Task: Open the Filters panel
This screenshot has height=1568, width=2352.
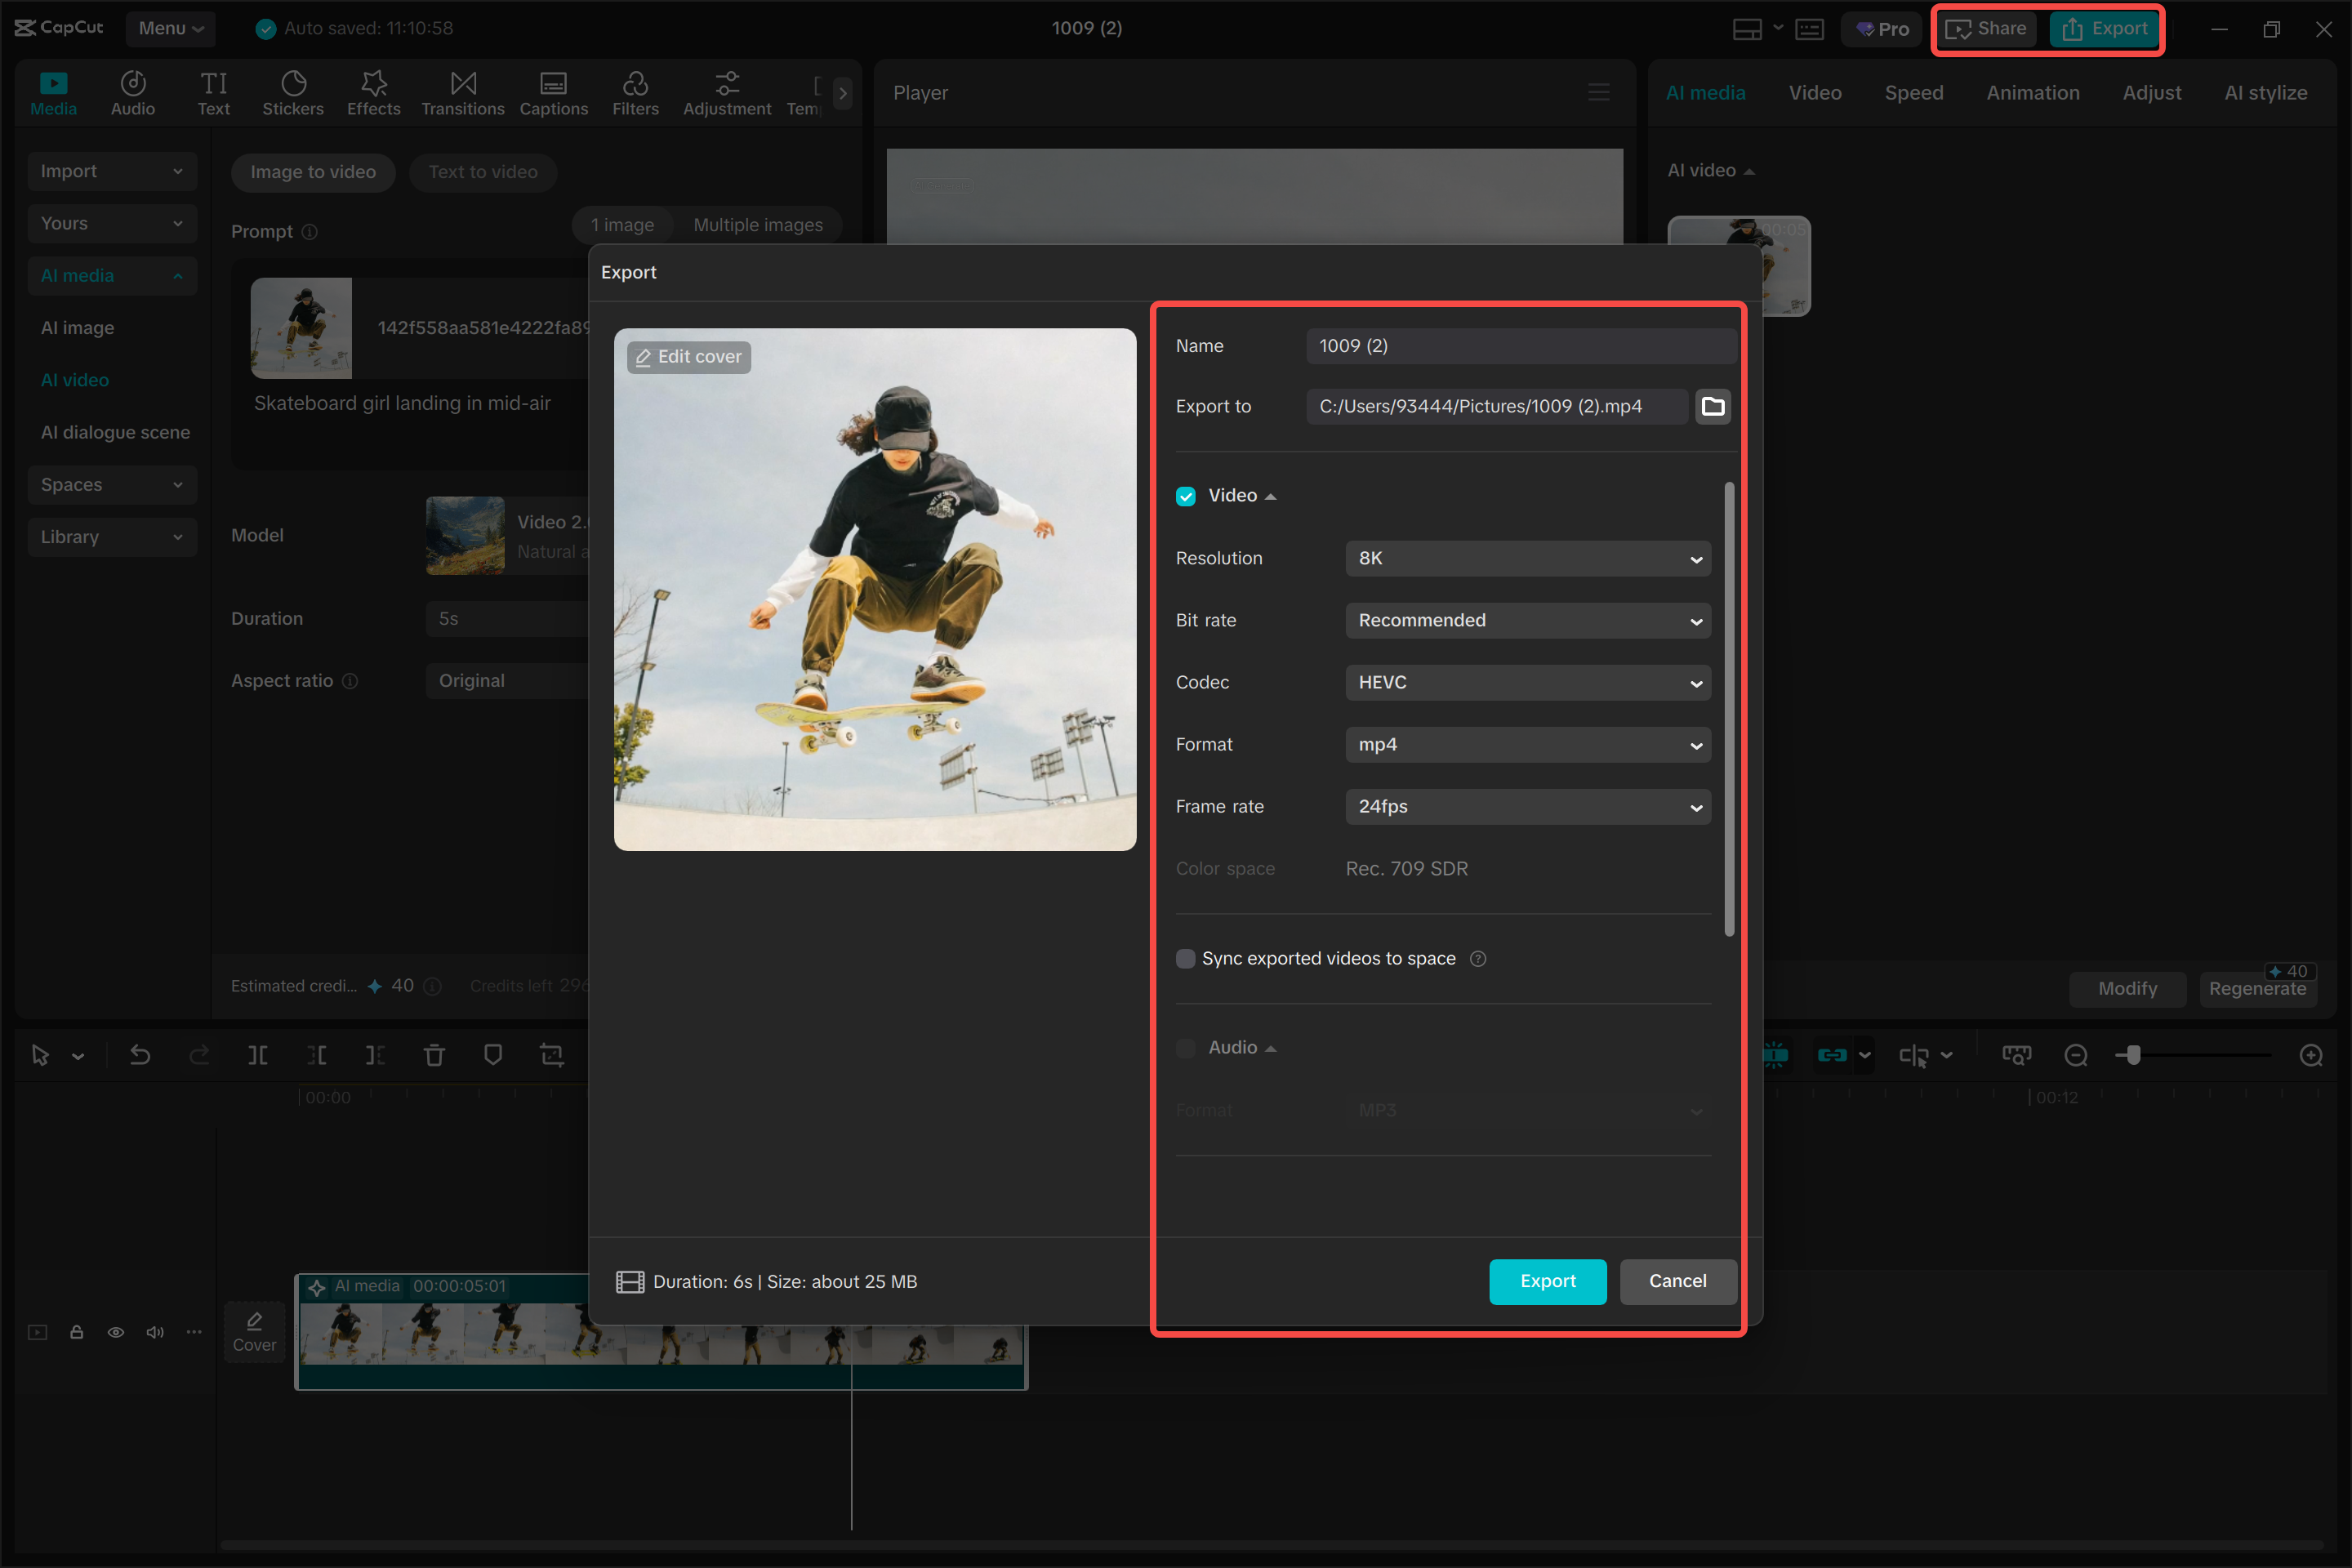Action: 636,92
